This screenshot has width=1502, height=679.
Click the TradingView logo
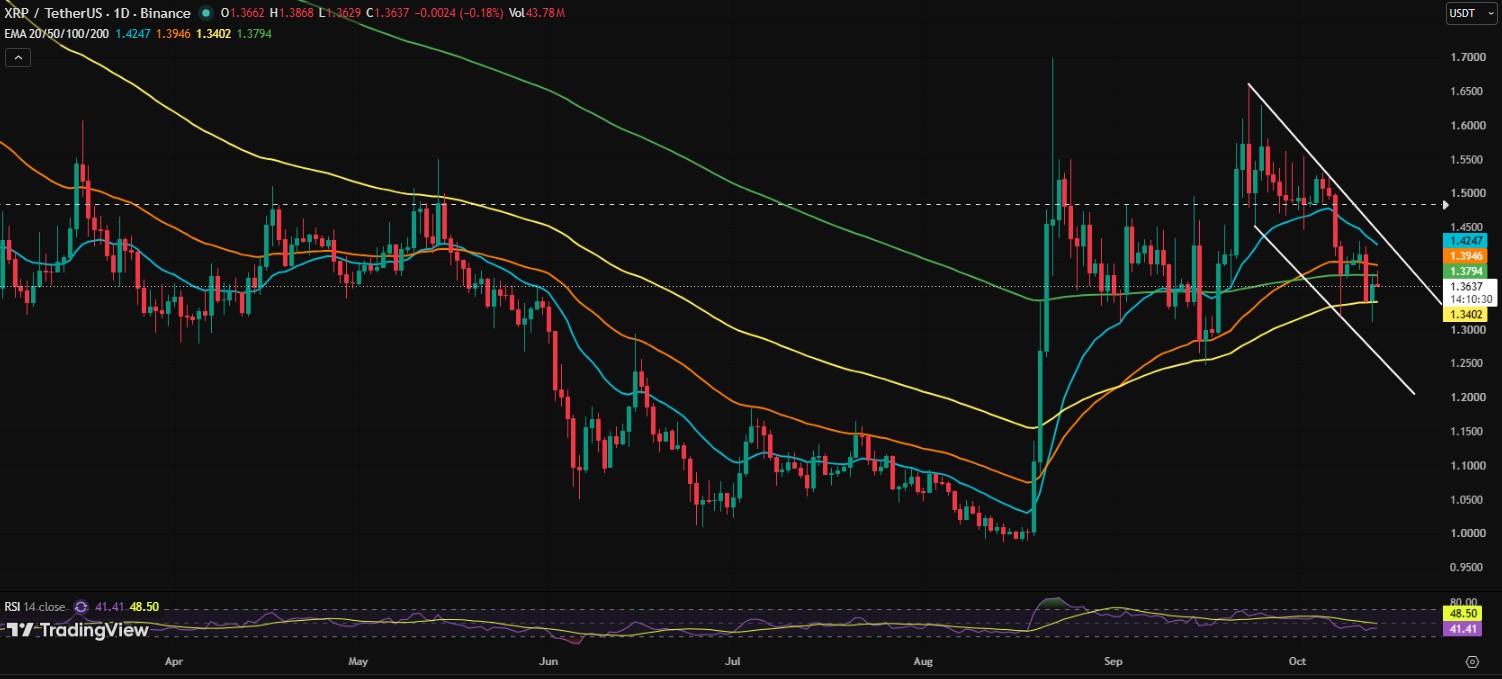78,630
